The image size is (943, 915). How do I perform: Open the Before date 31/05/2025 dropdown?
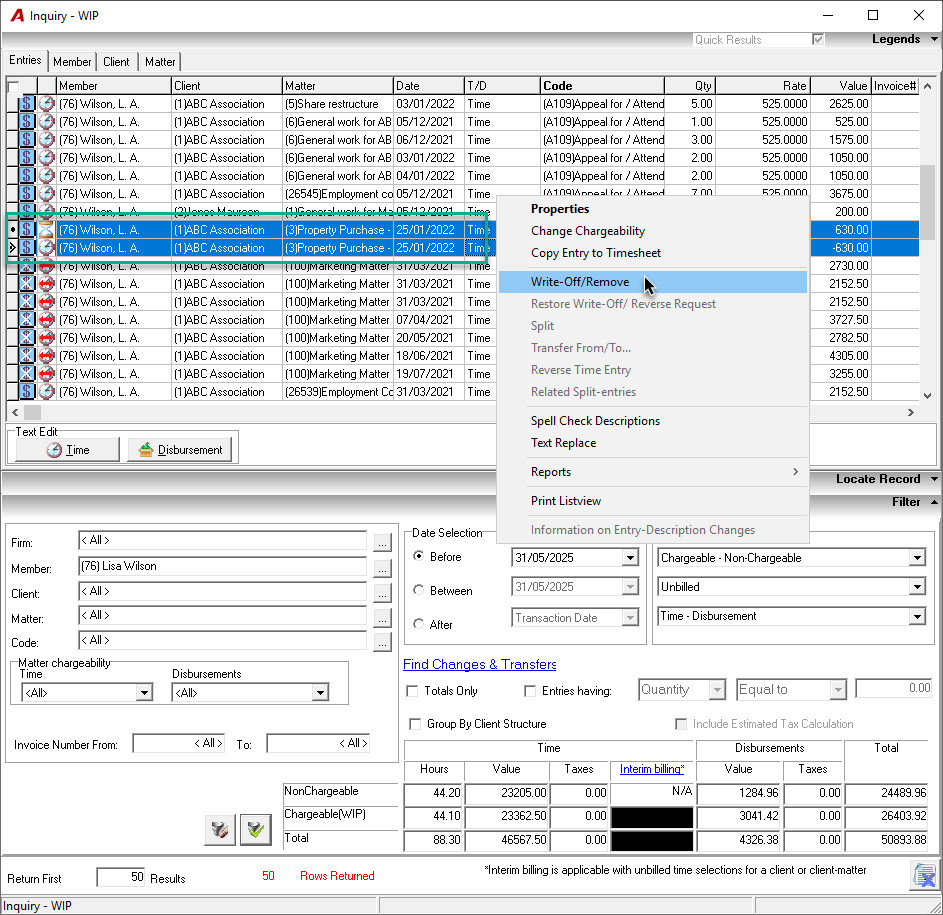pyautogui.click(x=630, y=558)
